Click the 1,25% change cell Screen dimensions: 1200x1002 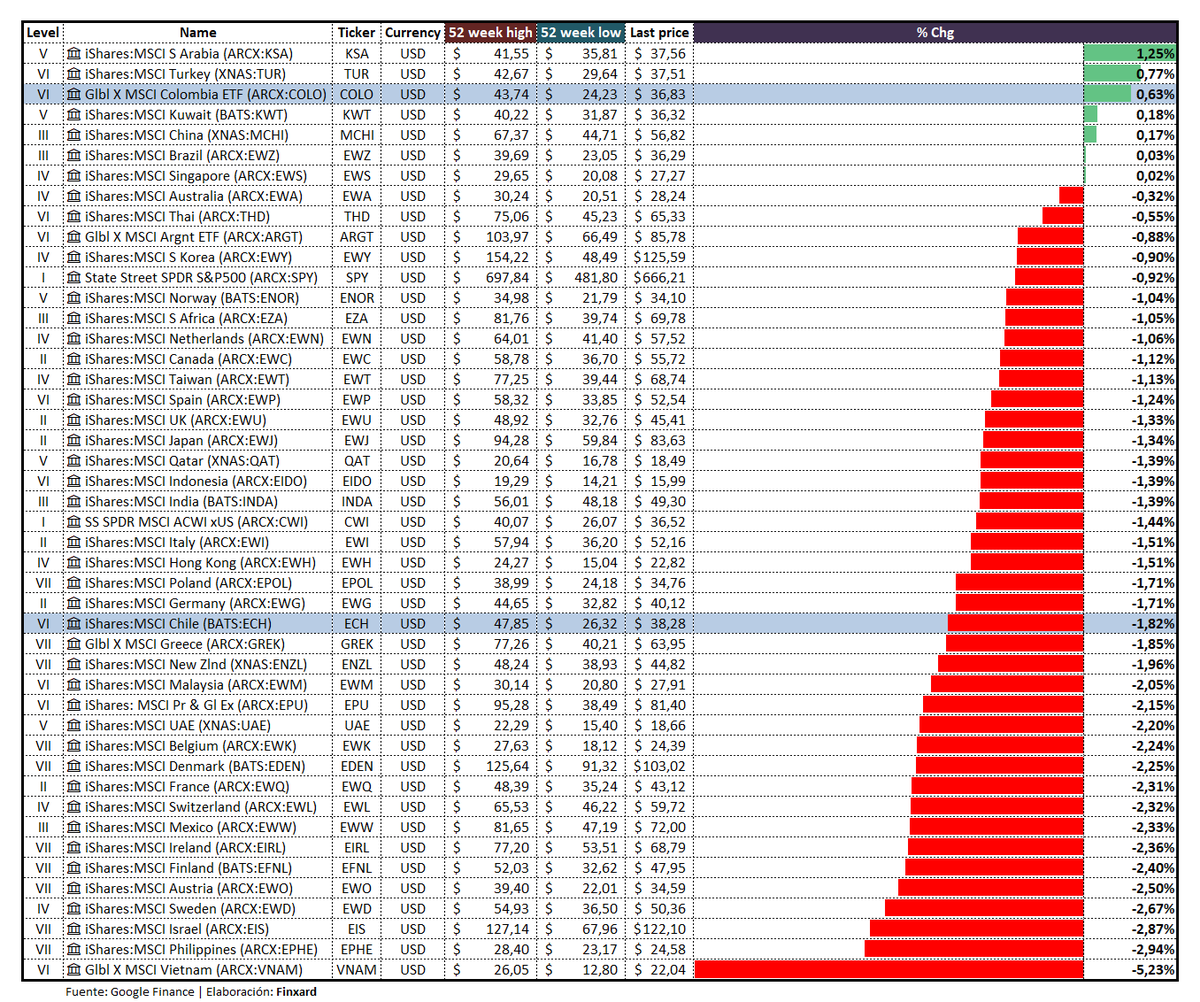point(935,53)
